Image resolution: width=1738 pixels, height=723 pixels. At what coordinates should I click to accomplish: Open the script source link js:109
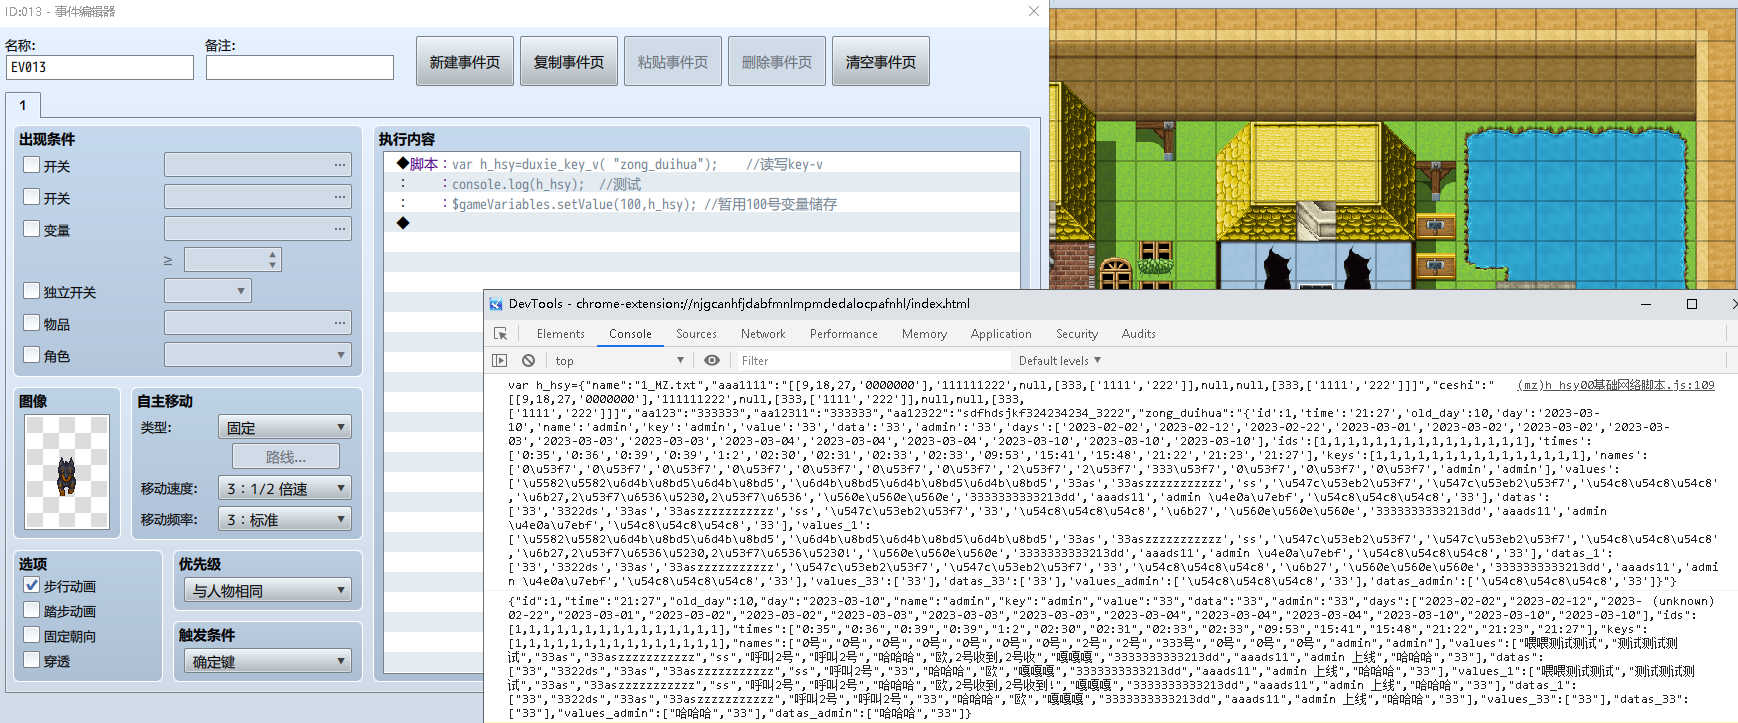(x=1616, y=385)
